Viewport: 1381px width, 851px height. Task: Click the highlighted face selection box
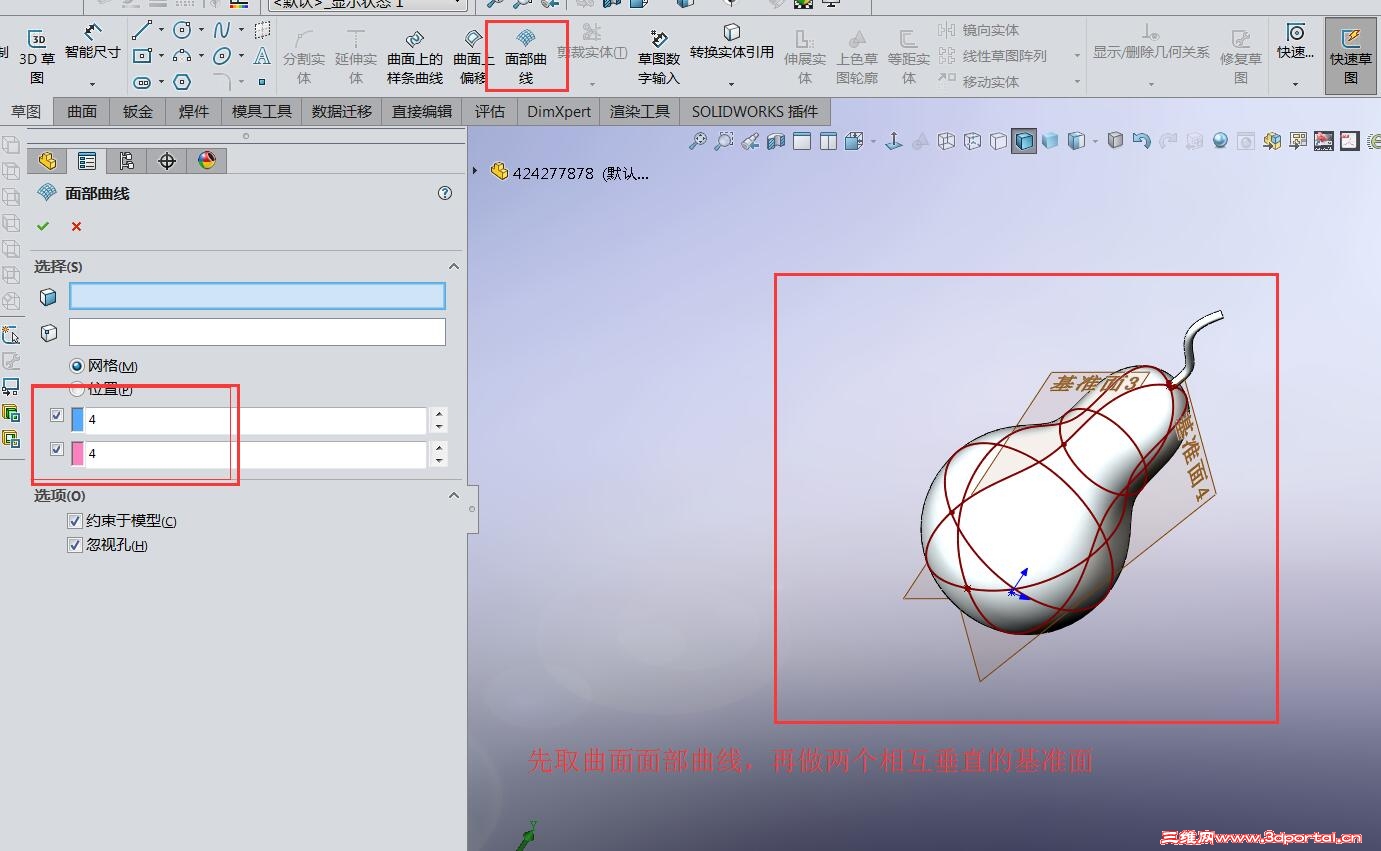[x=257, y=296]
